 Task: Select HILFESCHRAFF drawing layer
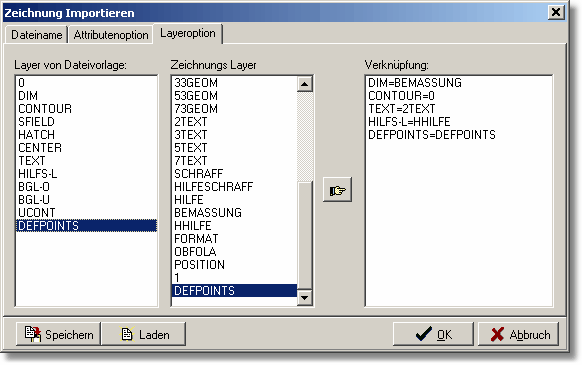234,187
